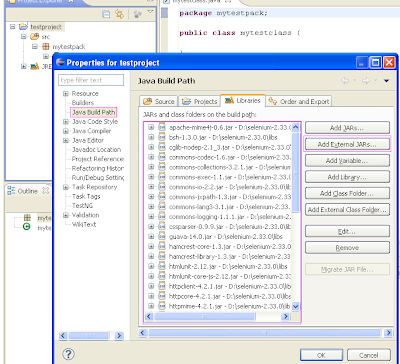This screenshot has width=400, height=364.
Task: Expand apache-mime4j-0.6.jar entry
Action: click(151, 127)
